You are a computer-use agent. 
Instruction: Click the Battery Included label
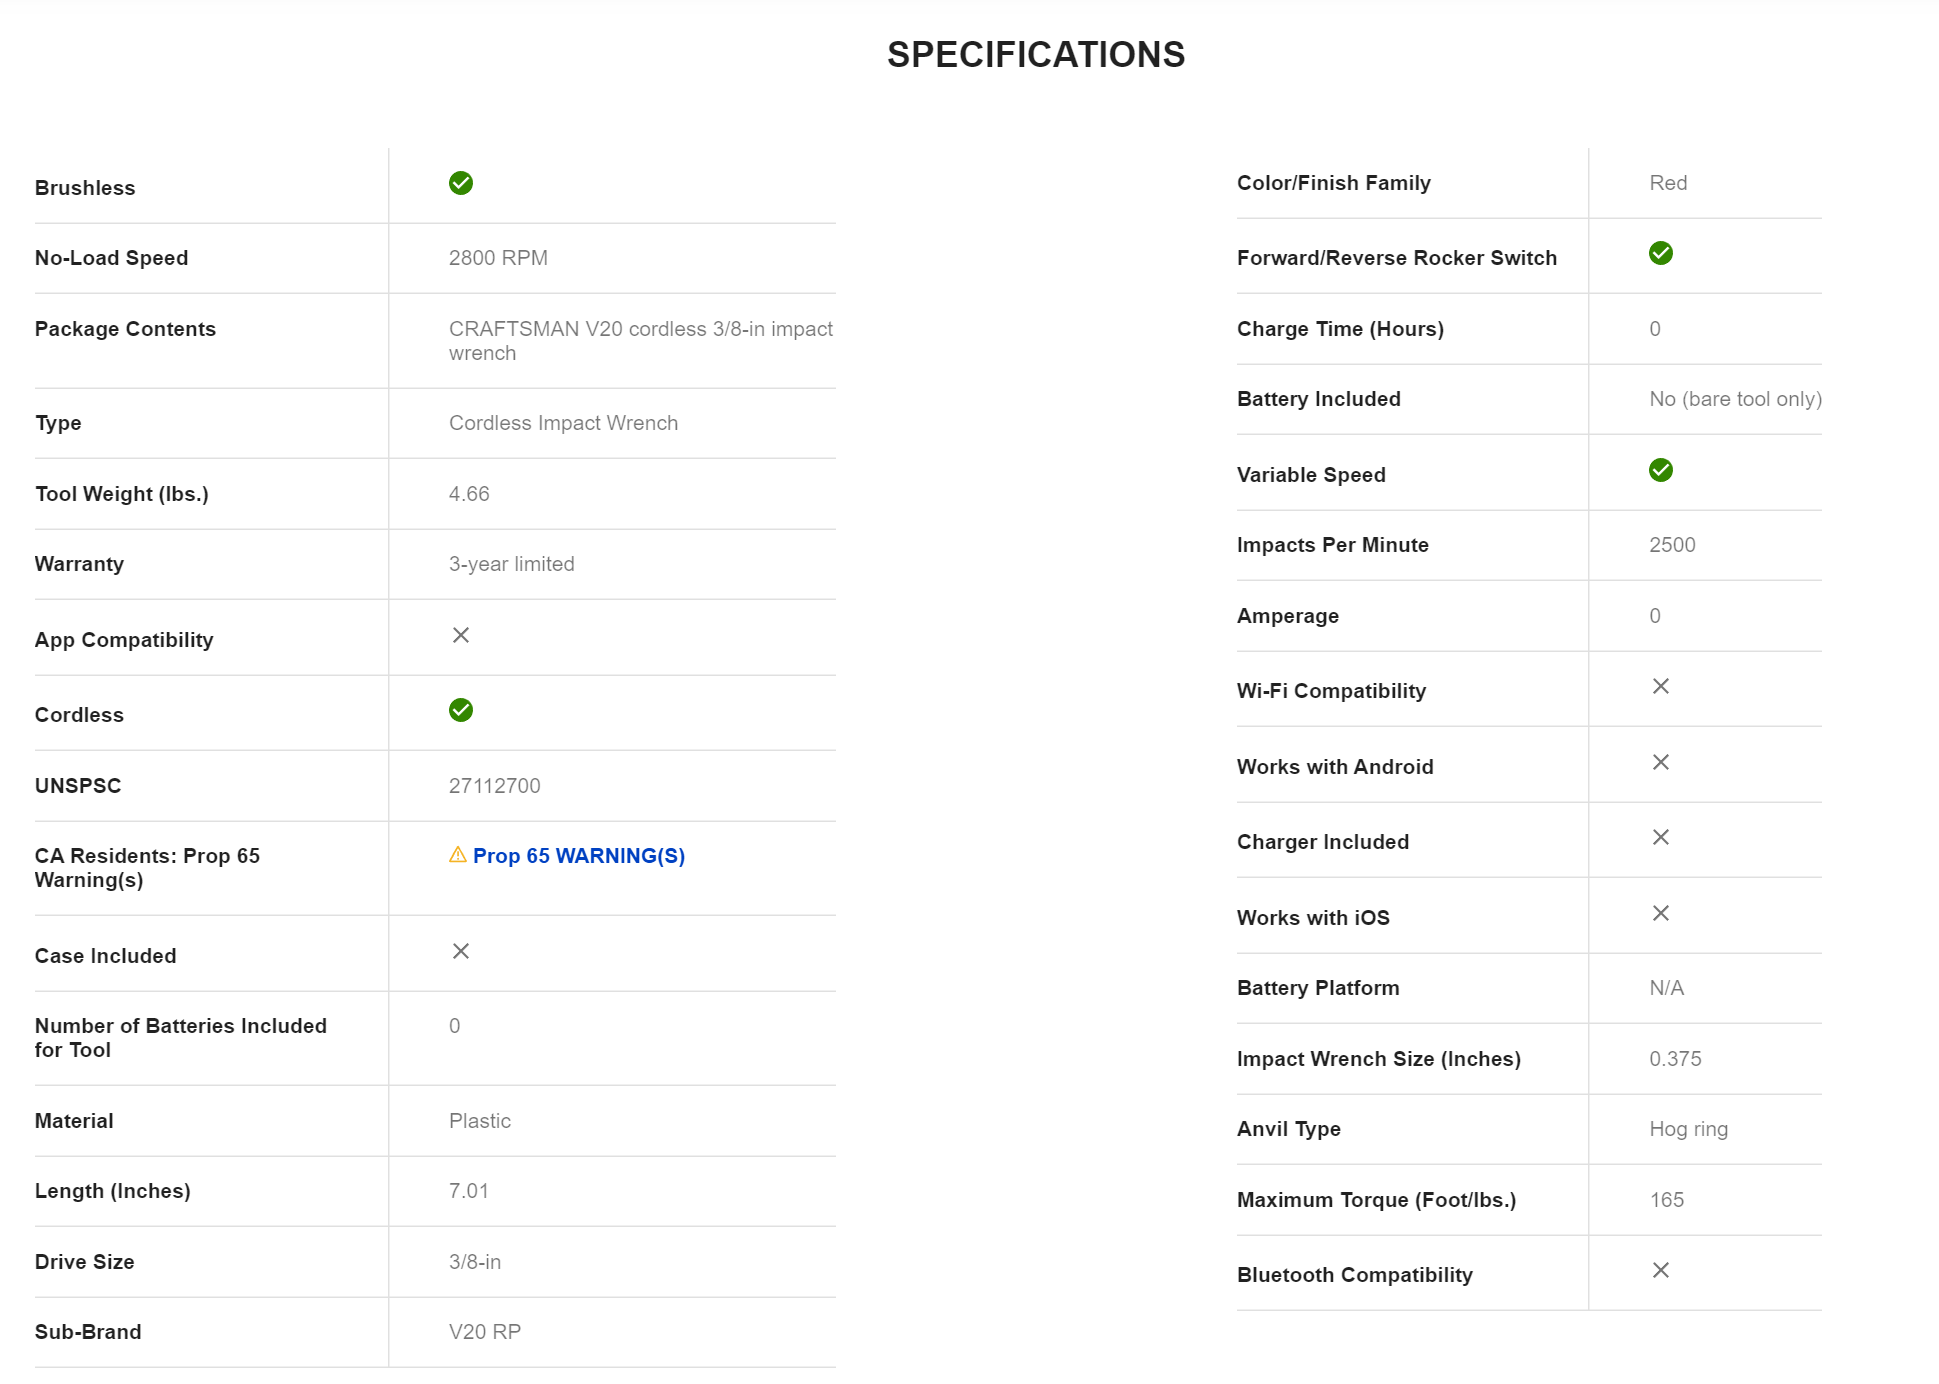(x=1318, y=399)
